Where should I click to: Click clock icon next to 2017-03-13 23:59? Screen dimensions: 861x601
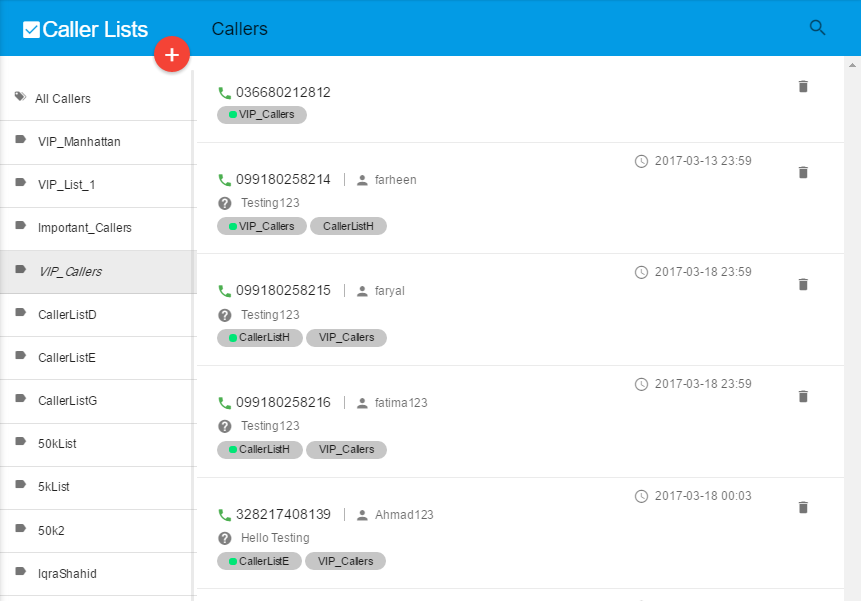[x=641, y=161]
